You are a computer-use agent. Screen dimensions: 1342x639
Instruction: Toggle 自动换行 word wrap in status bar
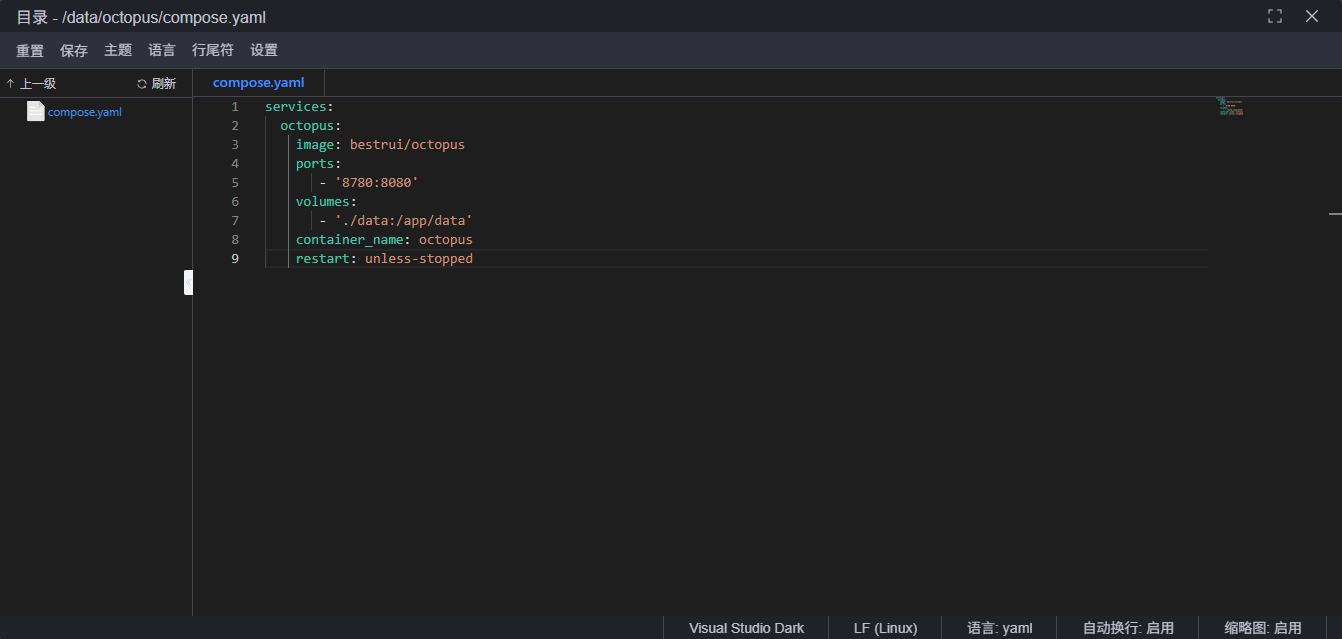pos(1128,628)
